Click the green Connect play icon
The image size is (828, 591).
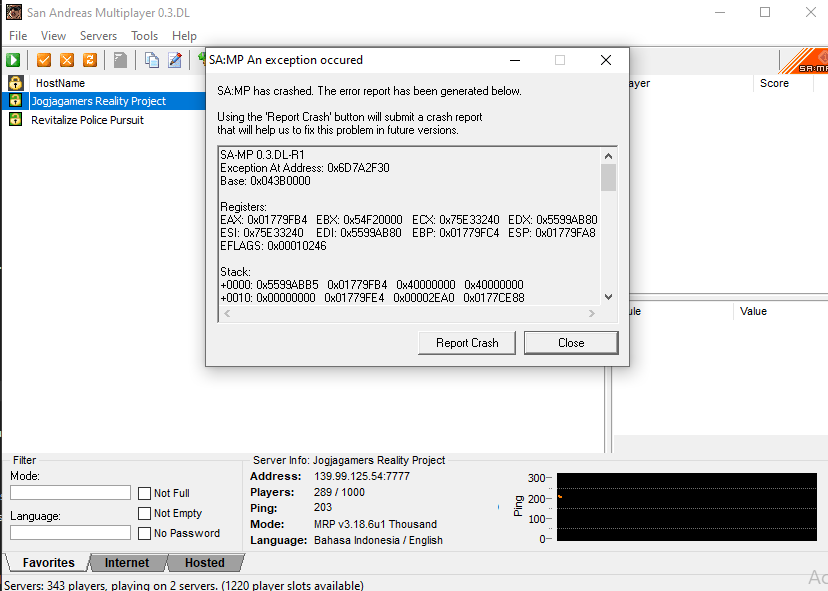pos(13,60)
